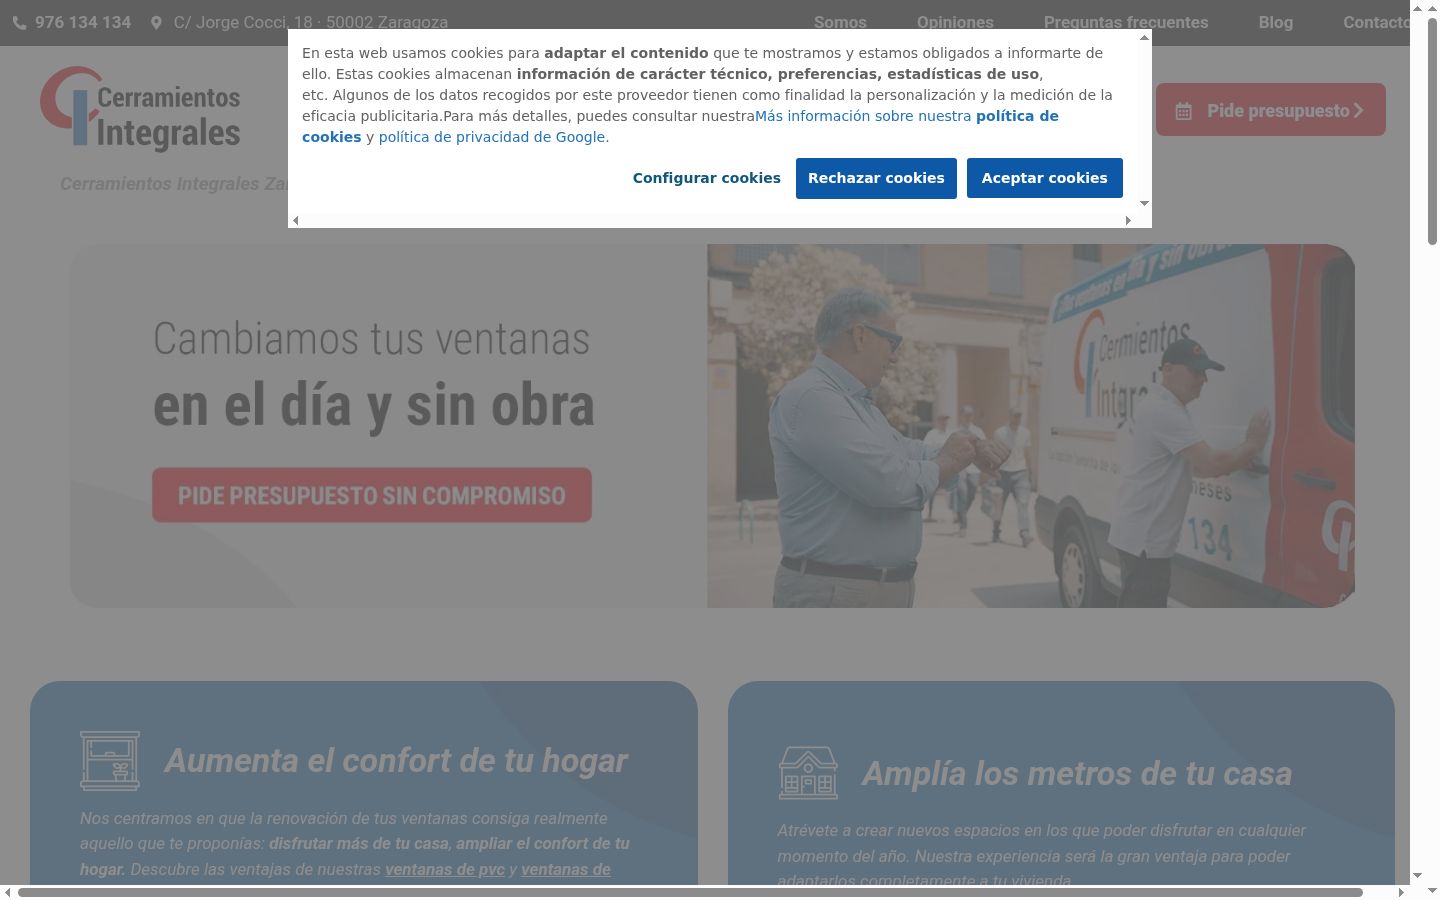1440x900 pixels.
Task: Click the Cerramientos Integrales logo
Action: (141, 109)
